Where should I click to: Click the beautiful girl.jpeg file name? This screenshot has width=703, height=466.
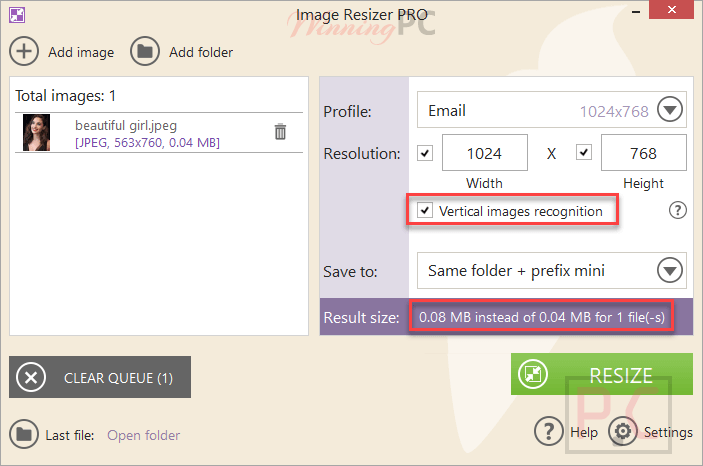[x=126, y=126]
